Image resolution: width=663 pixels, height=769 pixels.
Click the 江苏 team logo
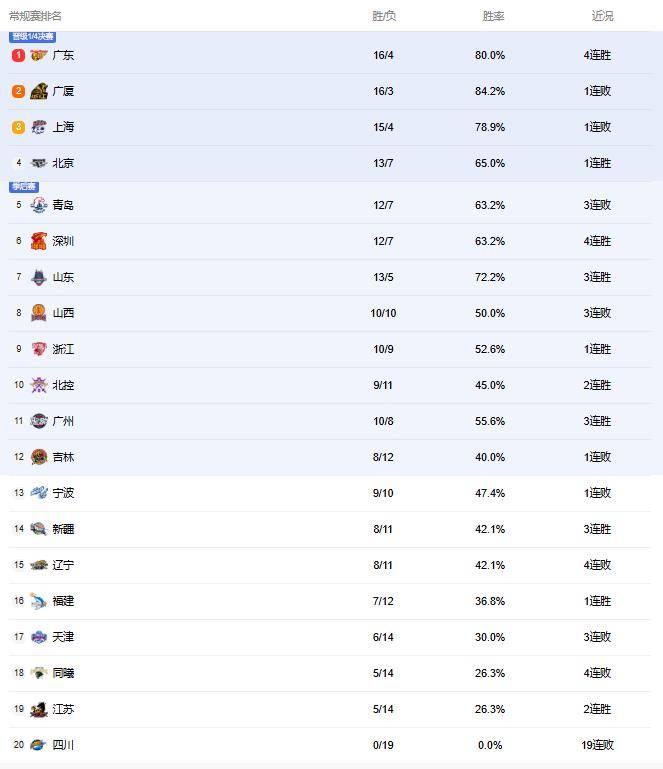[x=39, y=709]
